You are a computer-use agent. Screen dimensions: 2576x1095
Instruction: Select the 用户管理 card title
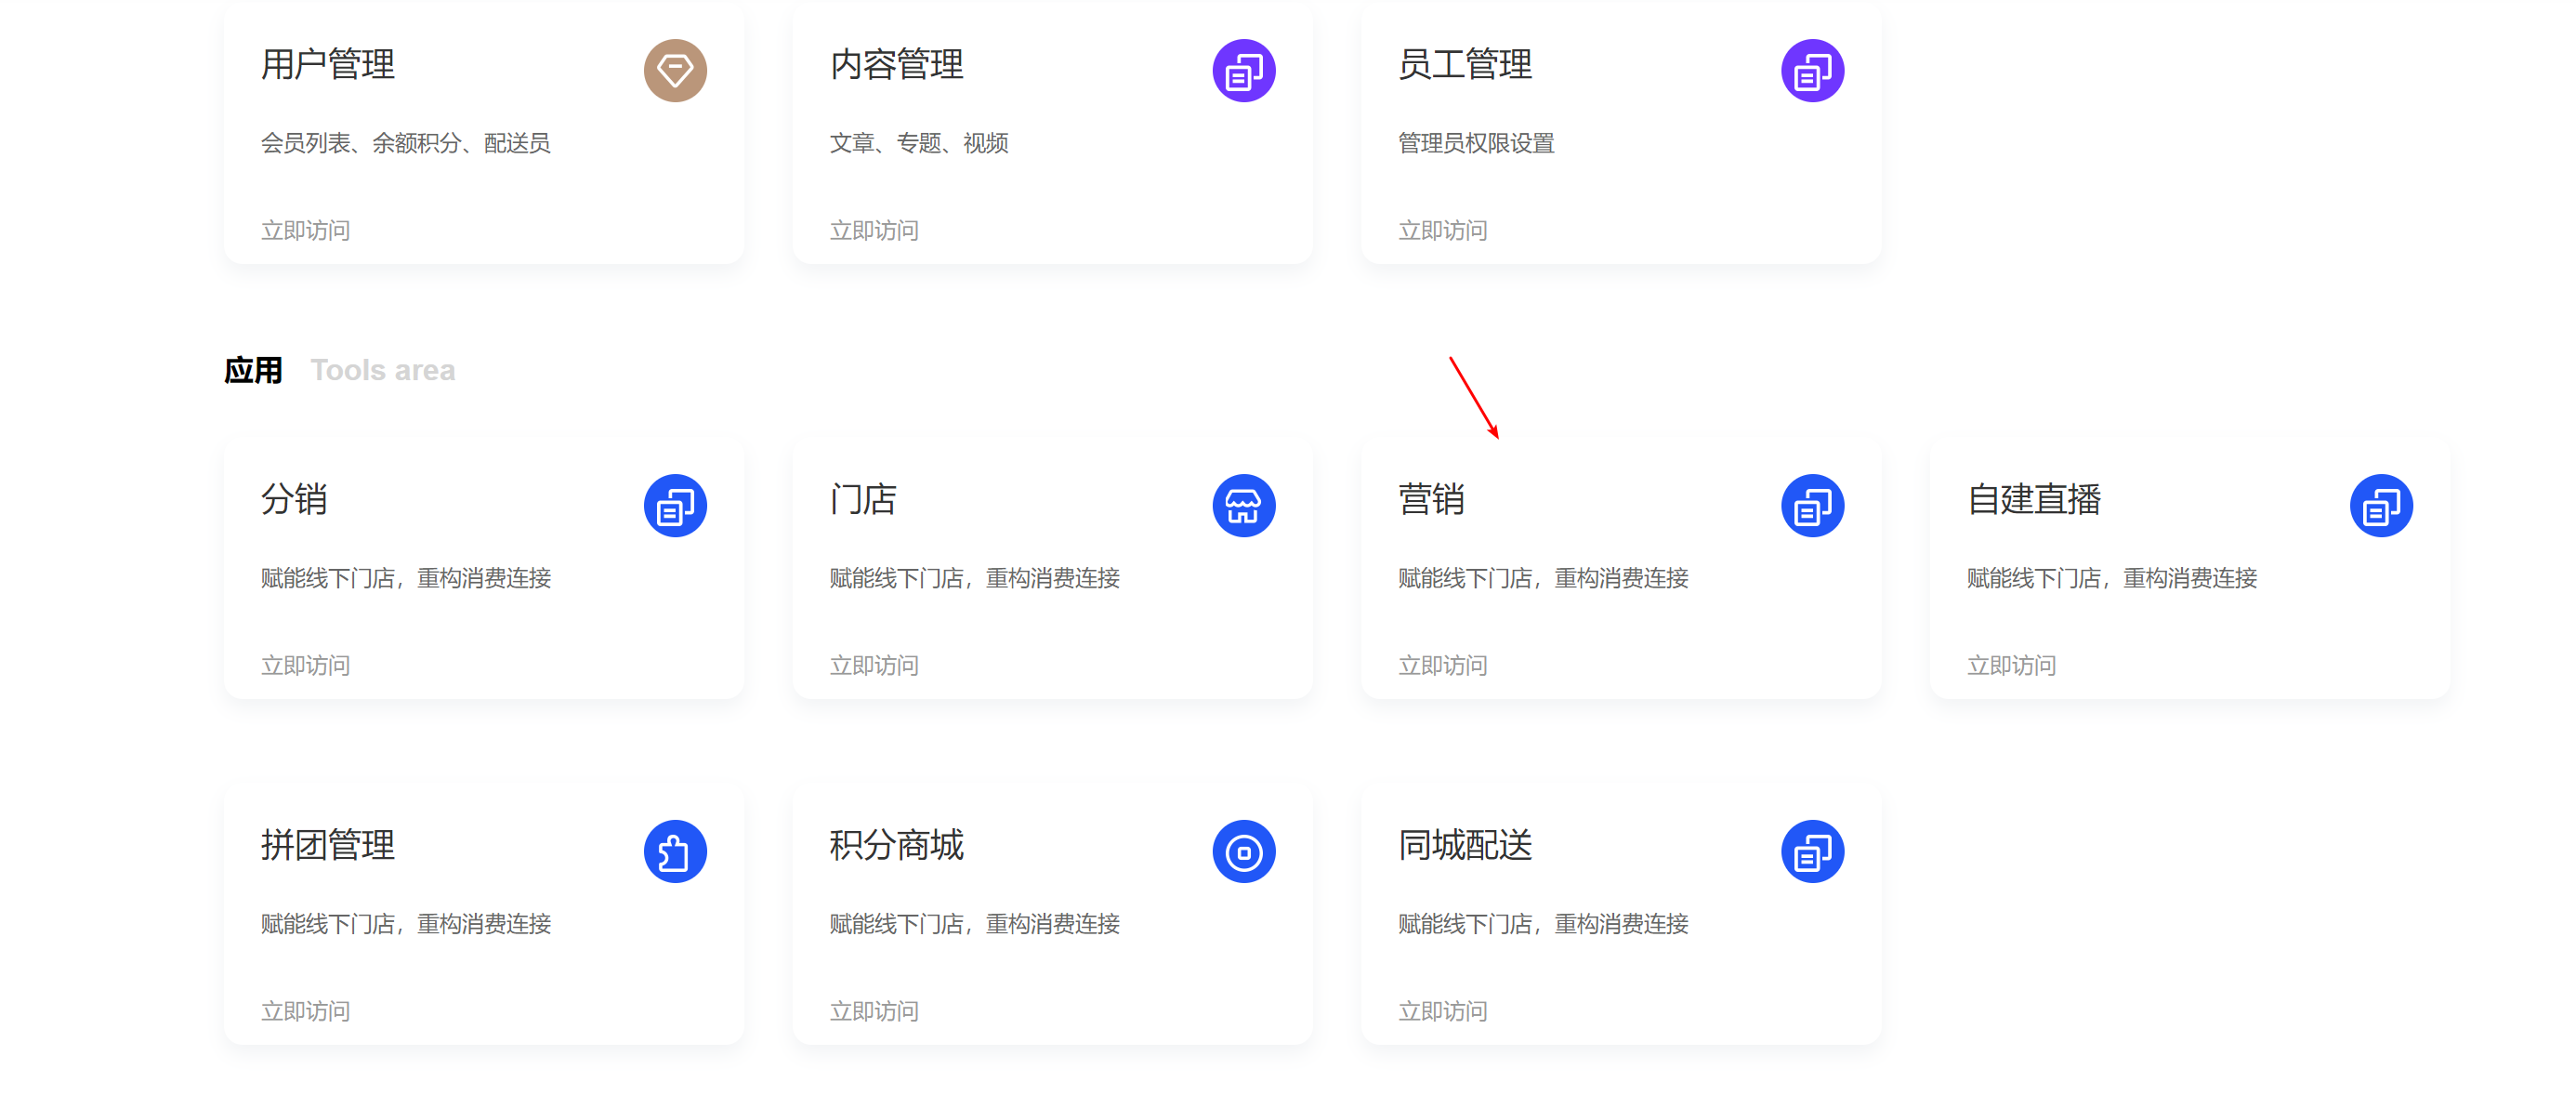(328, 65)
